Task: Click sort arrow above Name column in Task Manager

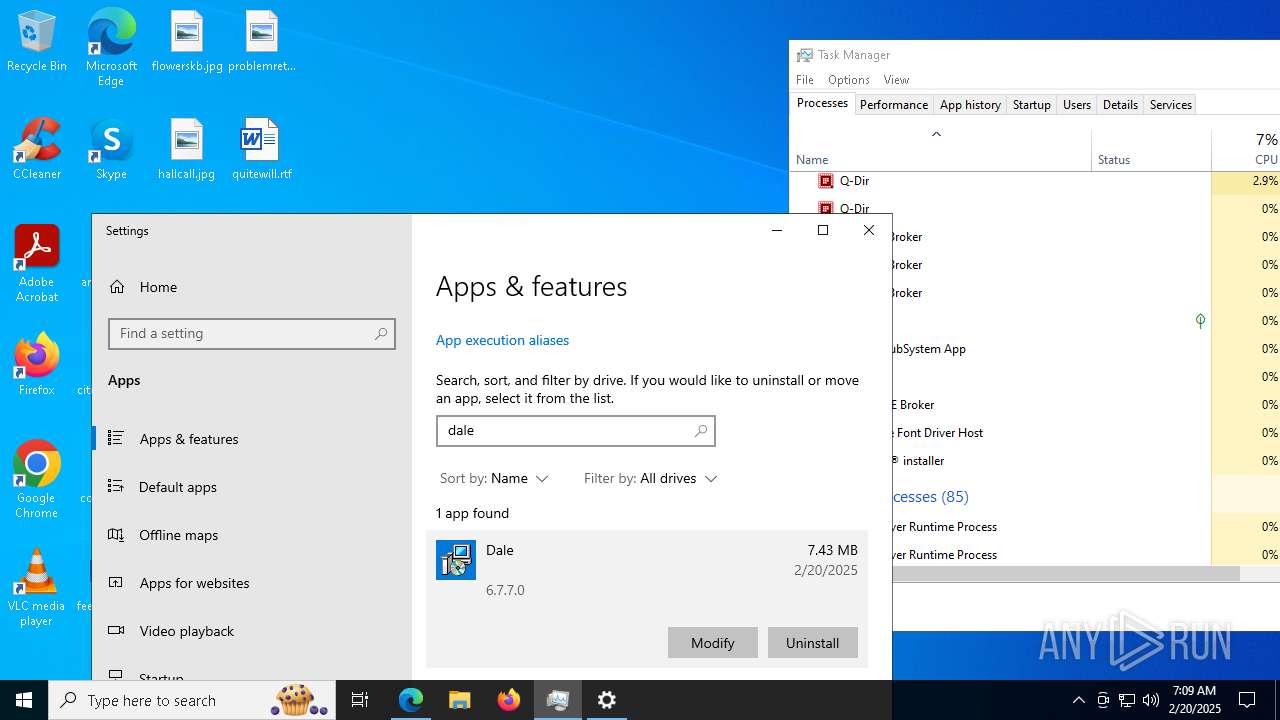Action: pyautogui.click(x=936, y=134)
